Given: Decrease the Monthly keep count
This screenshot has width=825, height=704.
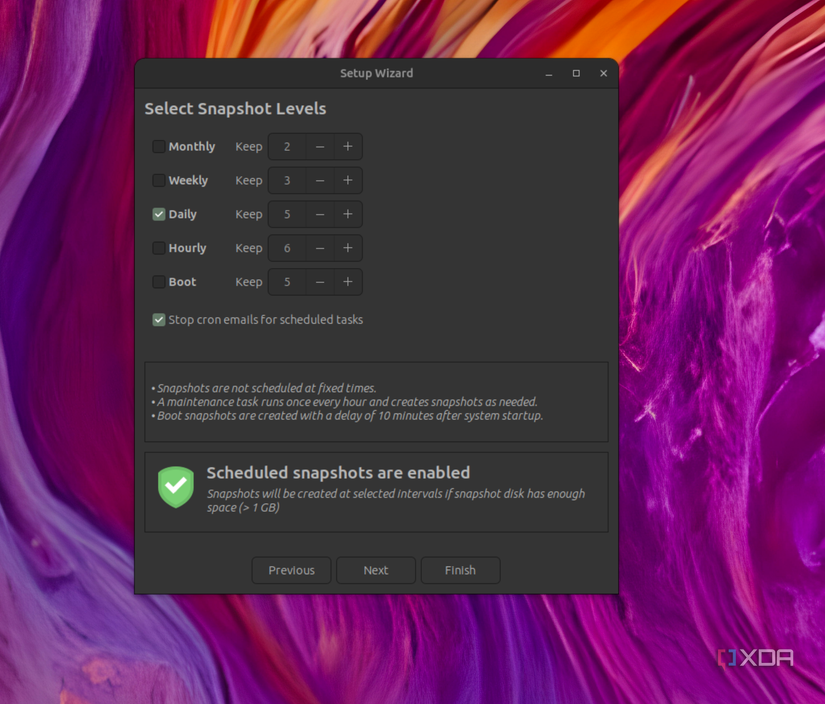Looking at the screenshot, I should [318, 146].
